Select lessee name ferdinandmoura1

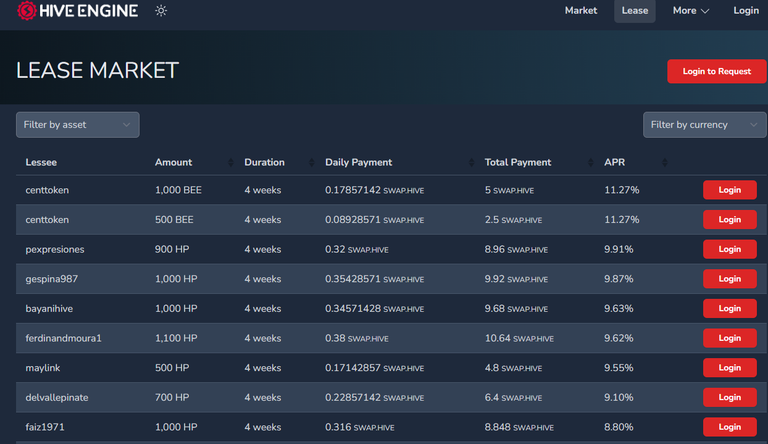[63, 338]
